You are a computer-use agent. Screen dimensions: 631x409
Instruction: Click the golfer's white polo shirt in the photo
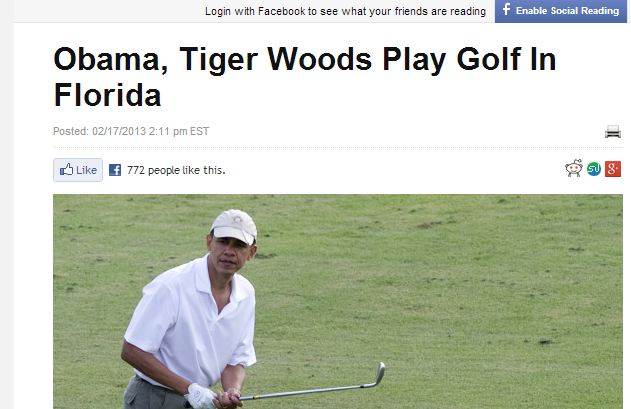(x=192, y=321)
